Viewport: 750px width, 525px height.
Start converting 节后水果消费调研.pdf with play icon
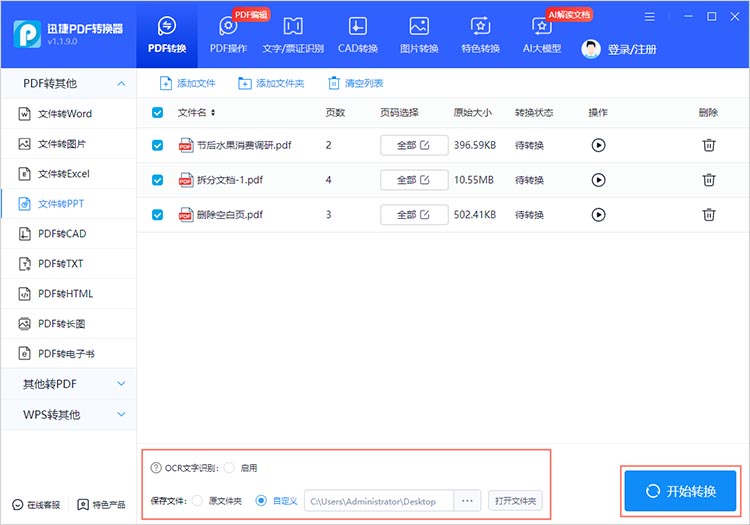(x=598, y=145)
